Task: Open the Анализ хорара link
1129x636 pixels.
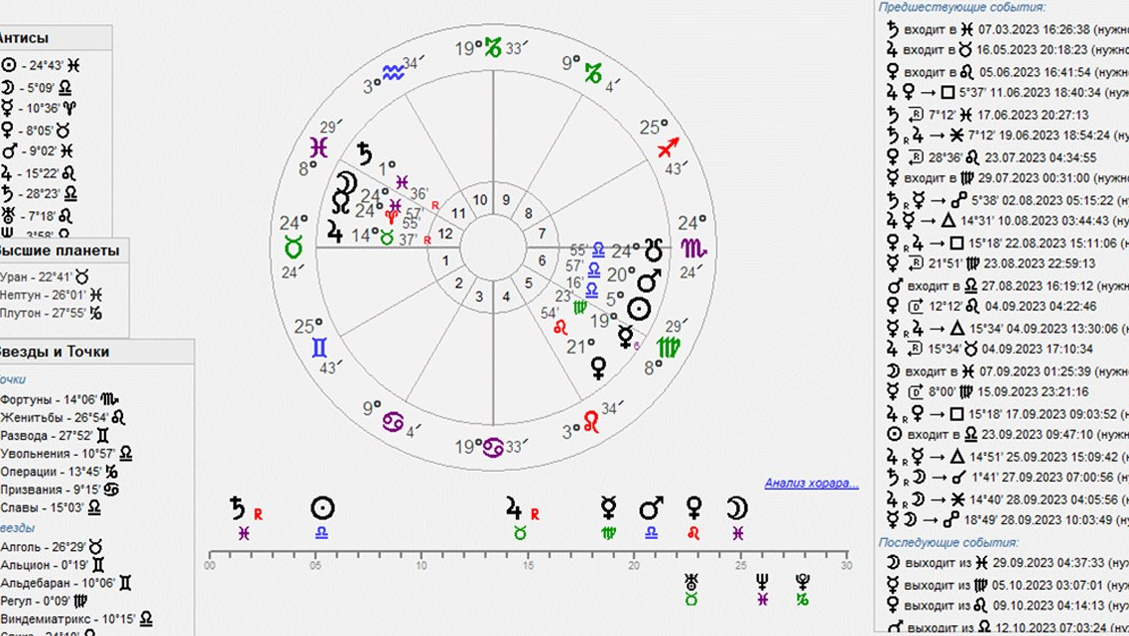Action: (x=811, y=484)
